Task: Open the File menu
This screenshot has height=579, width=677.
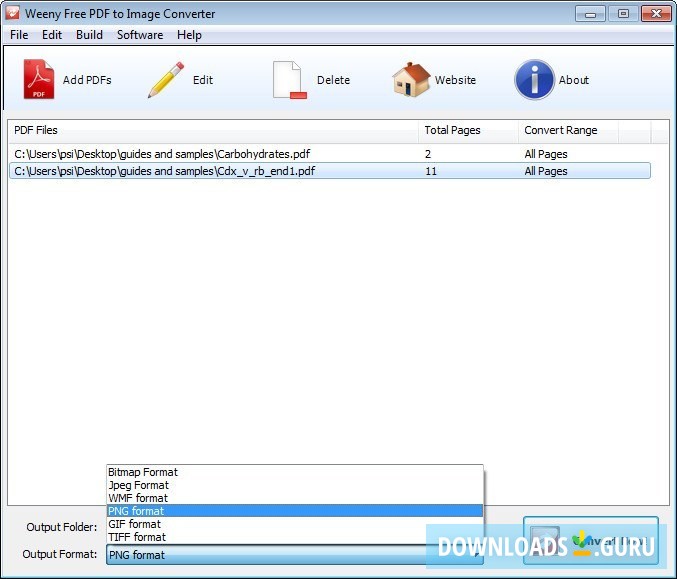Action: point(19,35)
